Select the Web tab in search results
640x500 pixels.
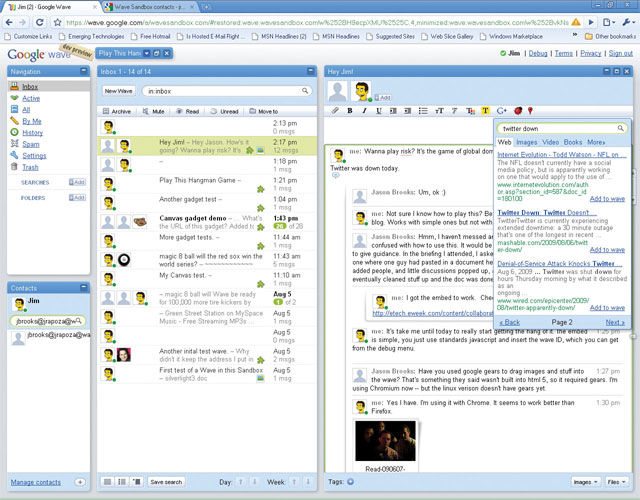click(x=504, y=142)
